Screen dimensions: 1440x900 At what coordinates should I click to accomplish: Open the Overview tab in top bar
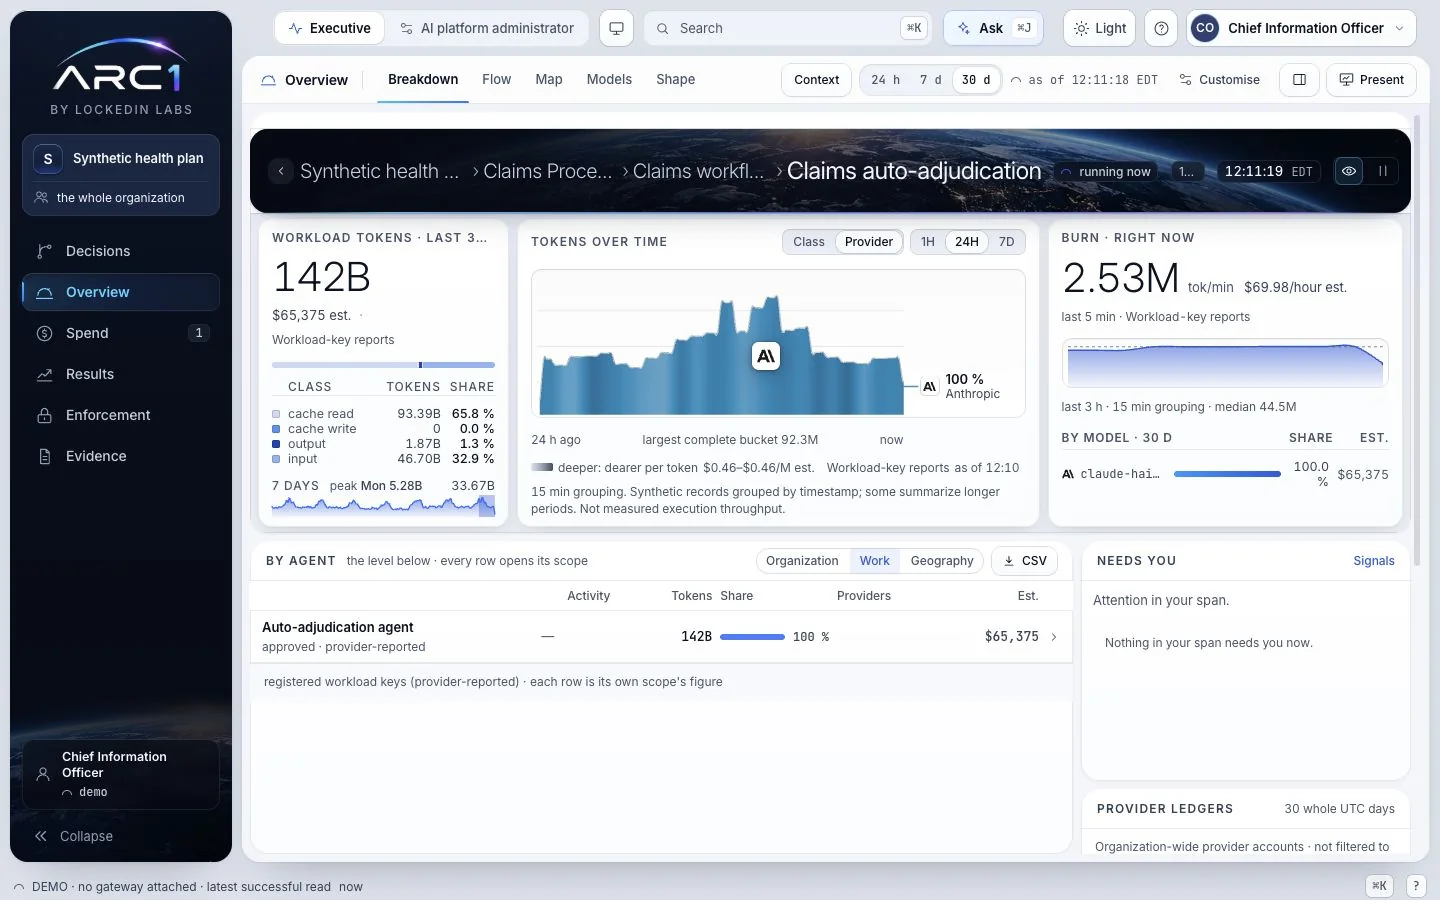(x=304, y=80)
